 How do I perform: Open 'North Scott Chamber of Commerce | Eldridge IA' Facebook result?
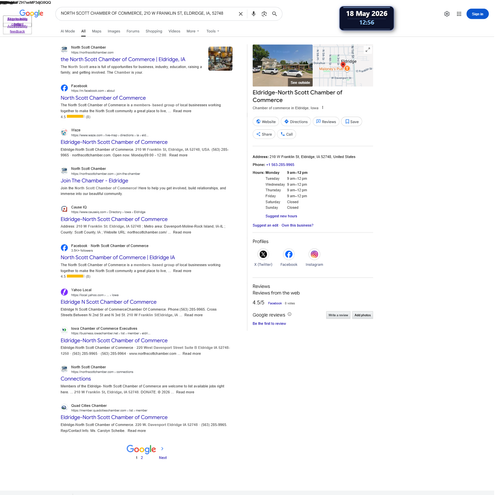tap(118, 258)
